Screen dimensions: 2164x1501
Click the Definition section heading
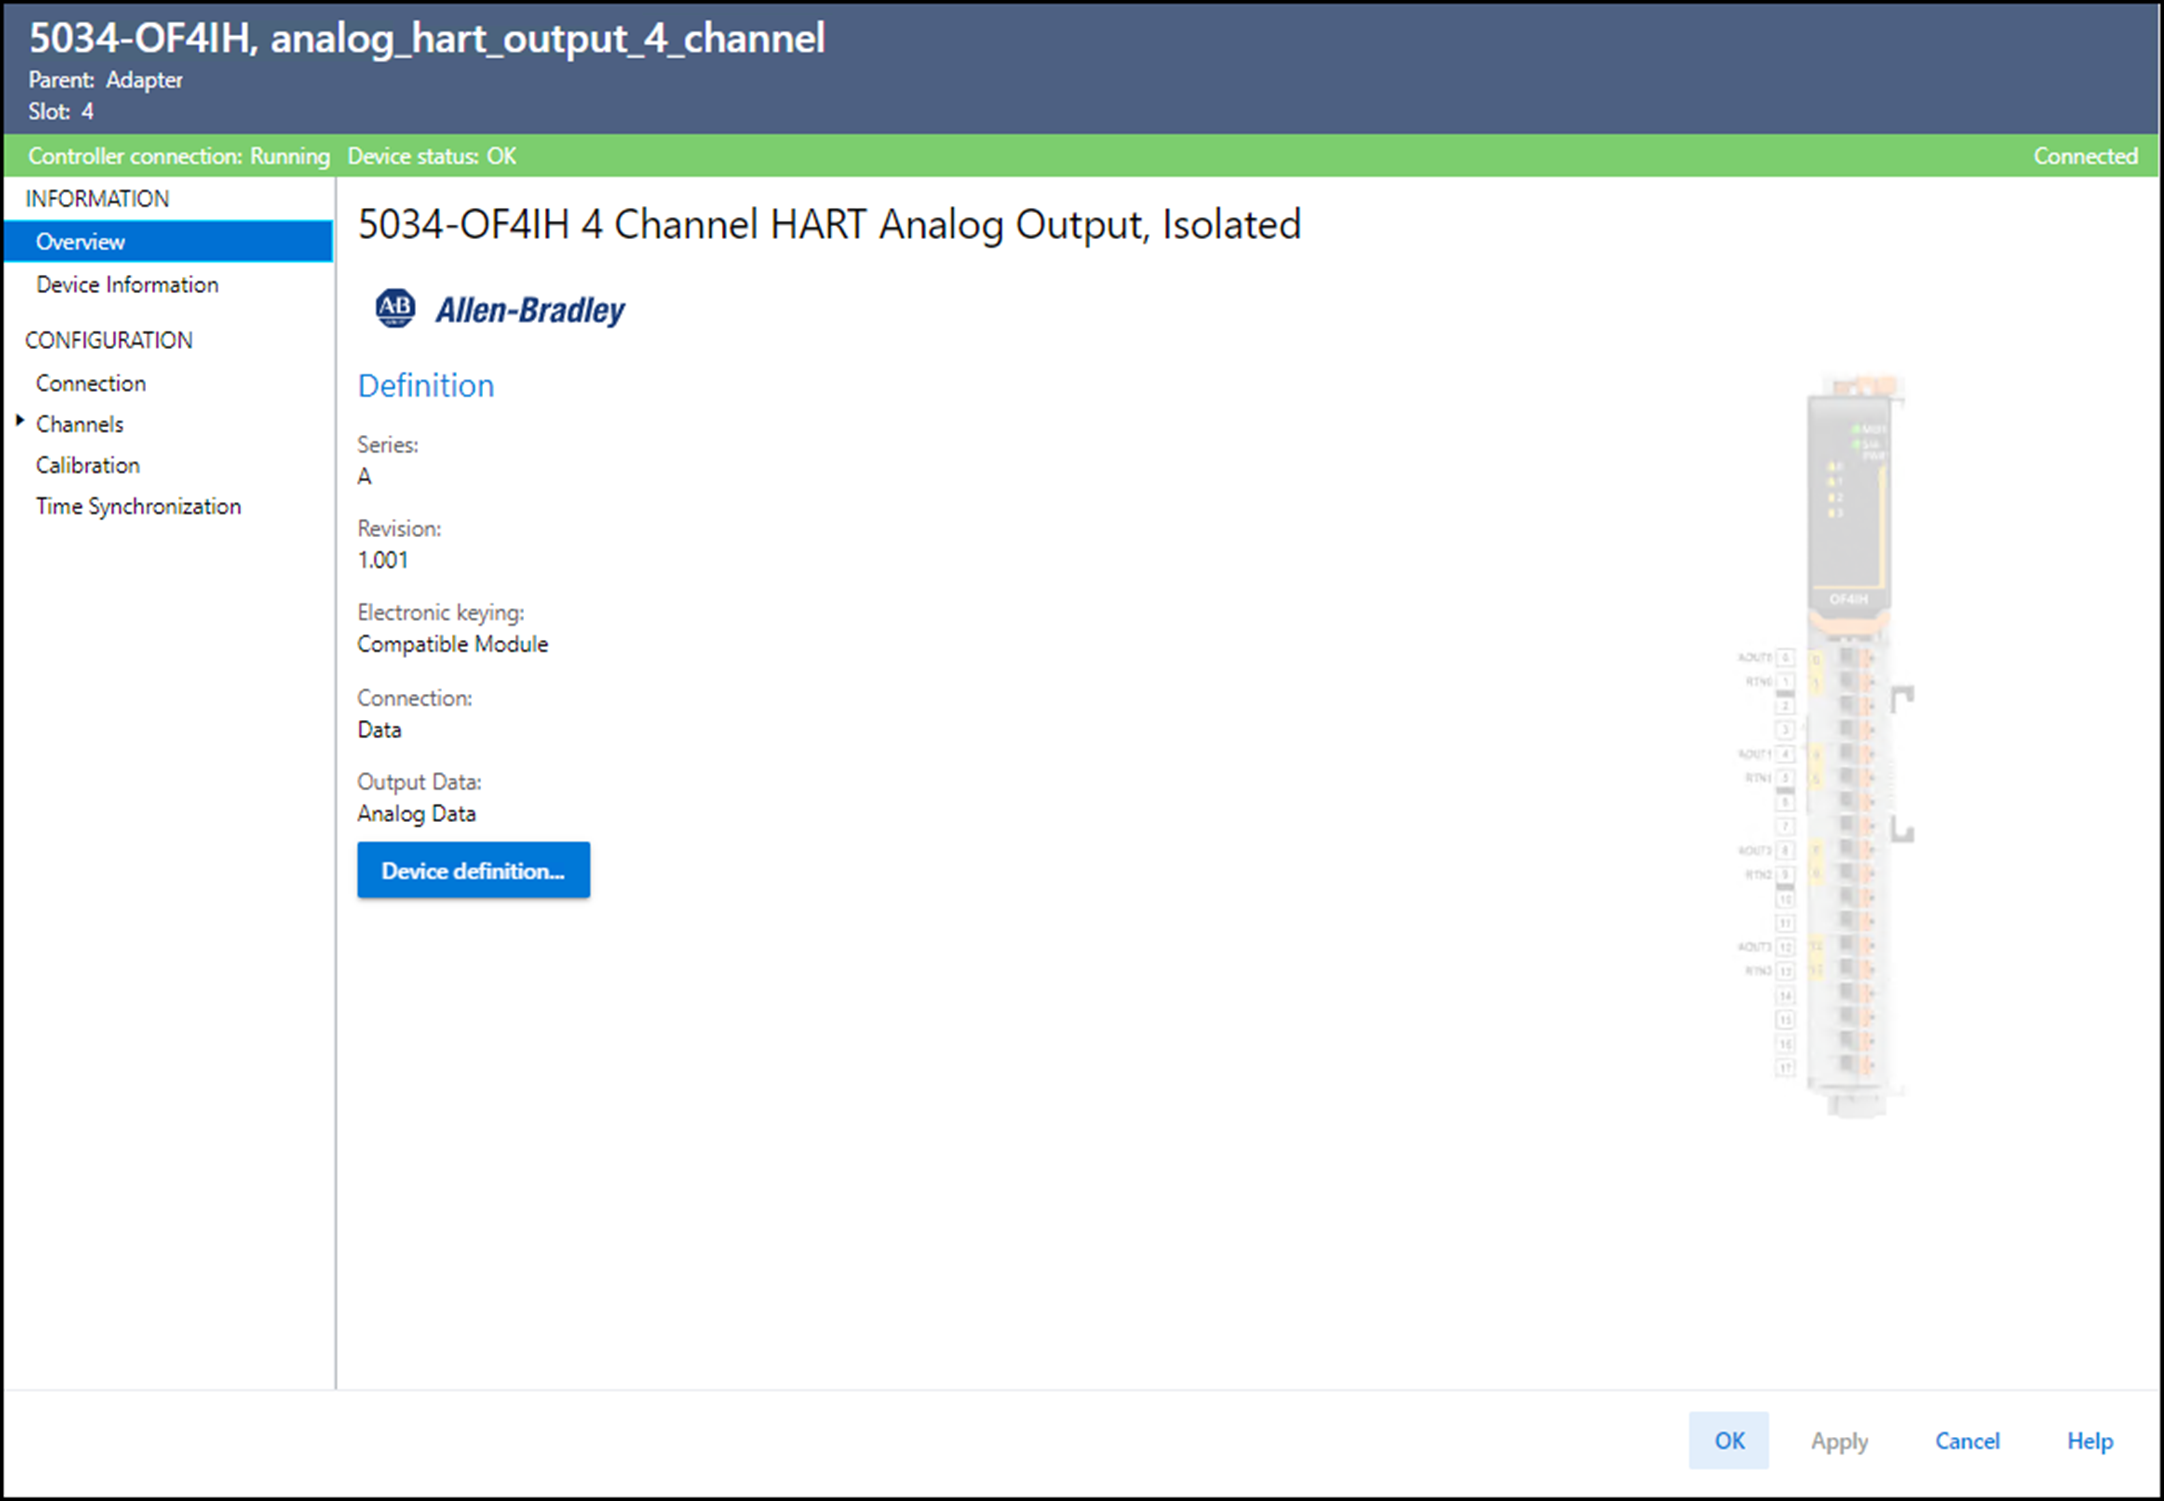(x=426, y=386)
